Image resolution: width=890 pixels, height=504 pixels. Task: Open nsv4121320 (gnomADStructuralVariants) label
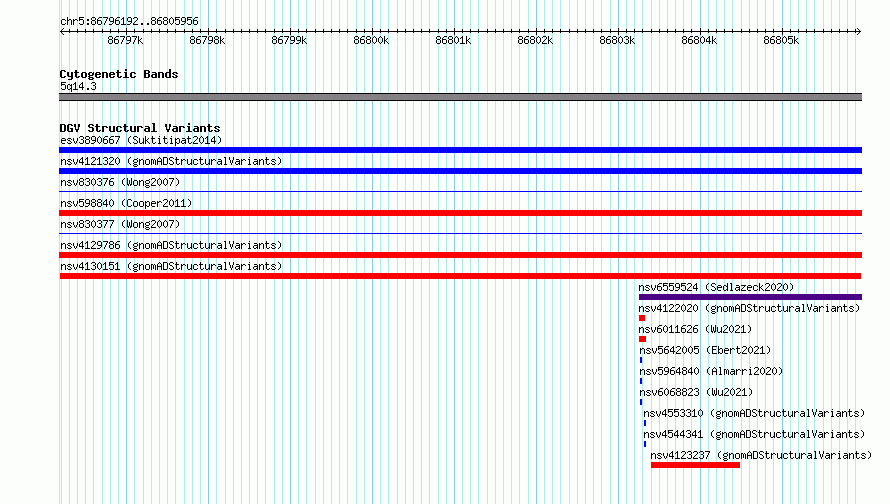tap(171, 161)
